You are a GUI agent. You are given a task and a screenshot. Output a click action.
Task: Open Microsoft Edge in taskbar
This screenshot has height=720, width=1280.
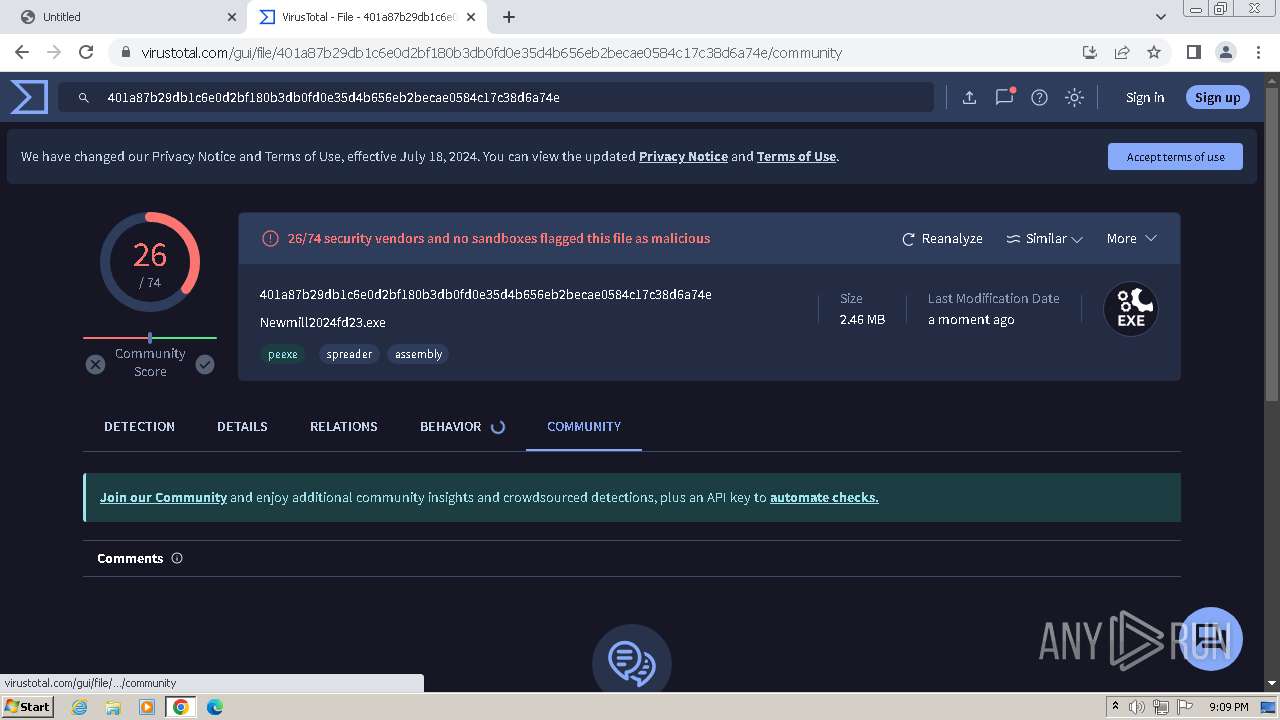[214, 707]
